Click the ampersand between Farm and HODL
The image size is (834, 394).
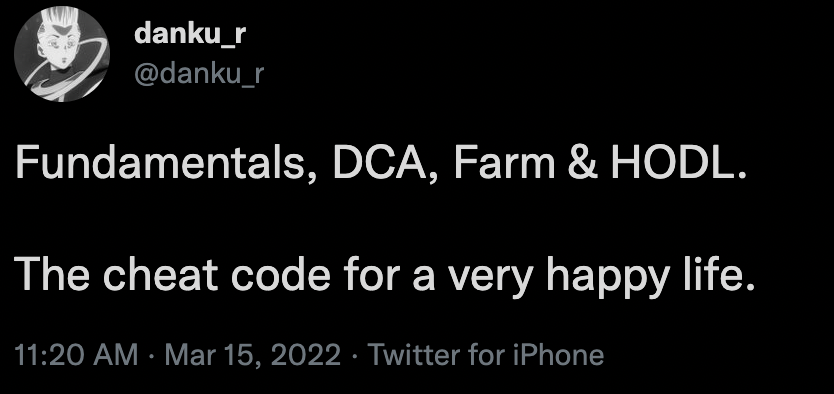pyautogui.click(x=582, y=164)
